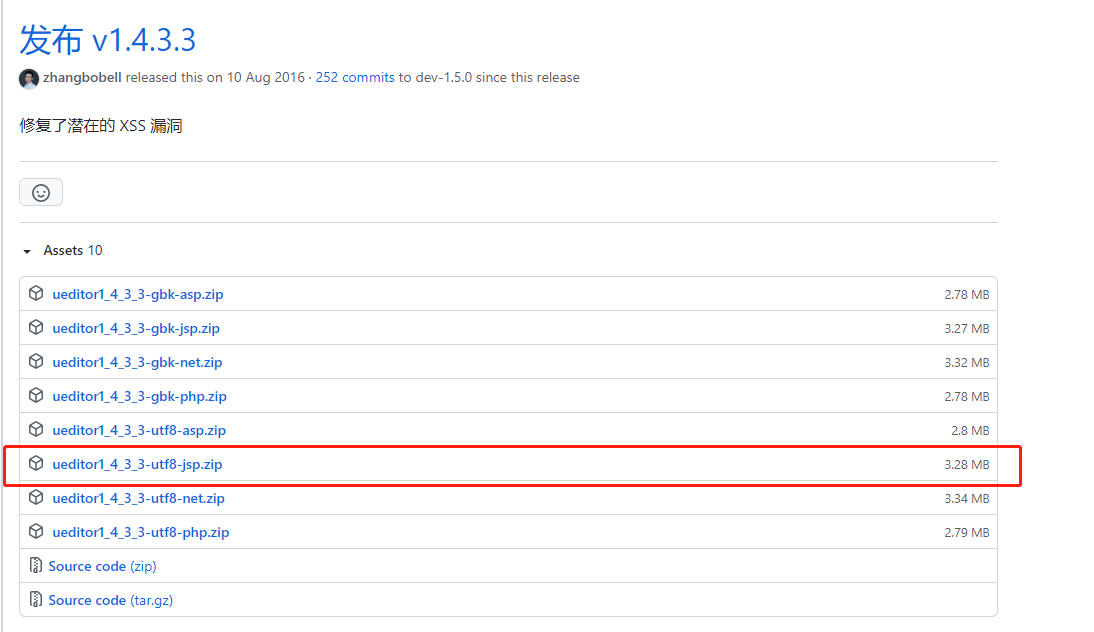Select the 3.28 MB size text
Image resolution: width=1094 pixels, height=632 pixels.
click(x=966, y=465)
